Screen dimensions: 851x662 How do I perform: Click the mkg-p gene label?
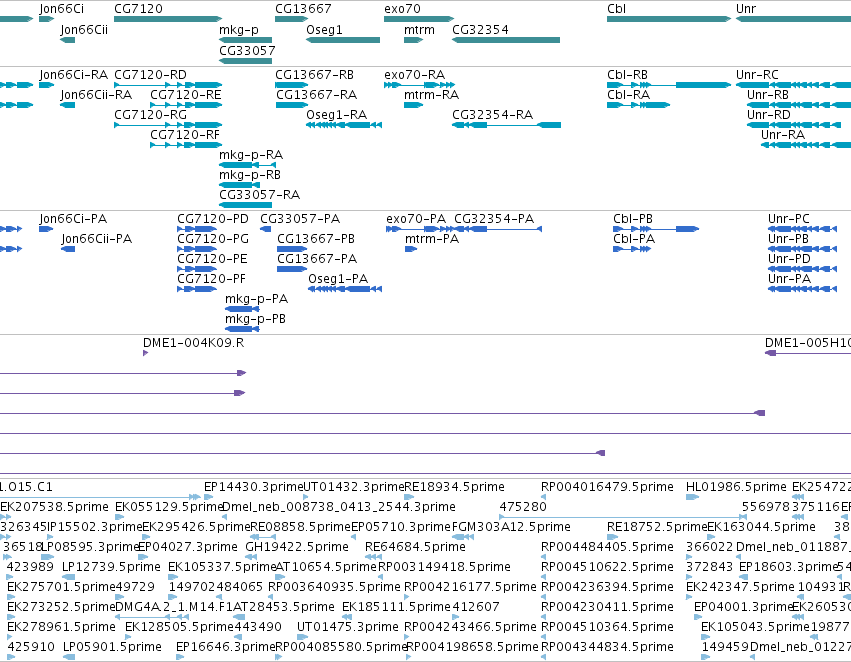tap(239, 30)
